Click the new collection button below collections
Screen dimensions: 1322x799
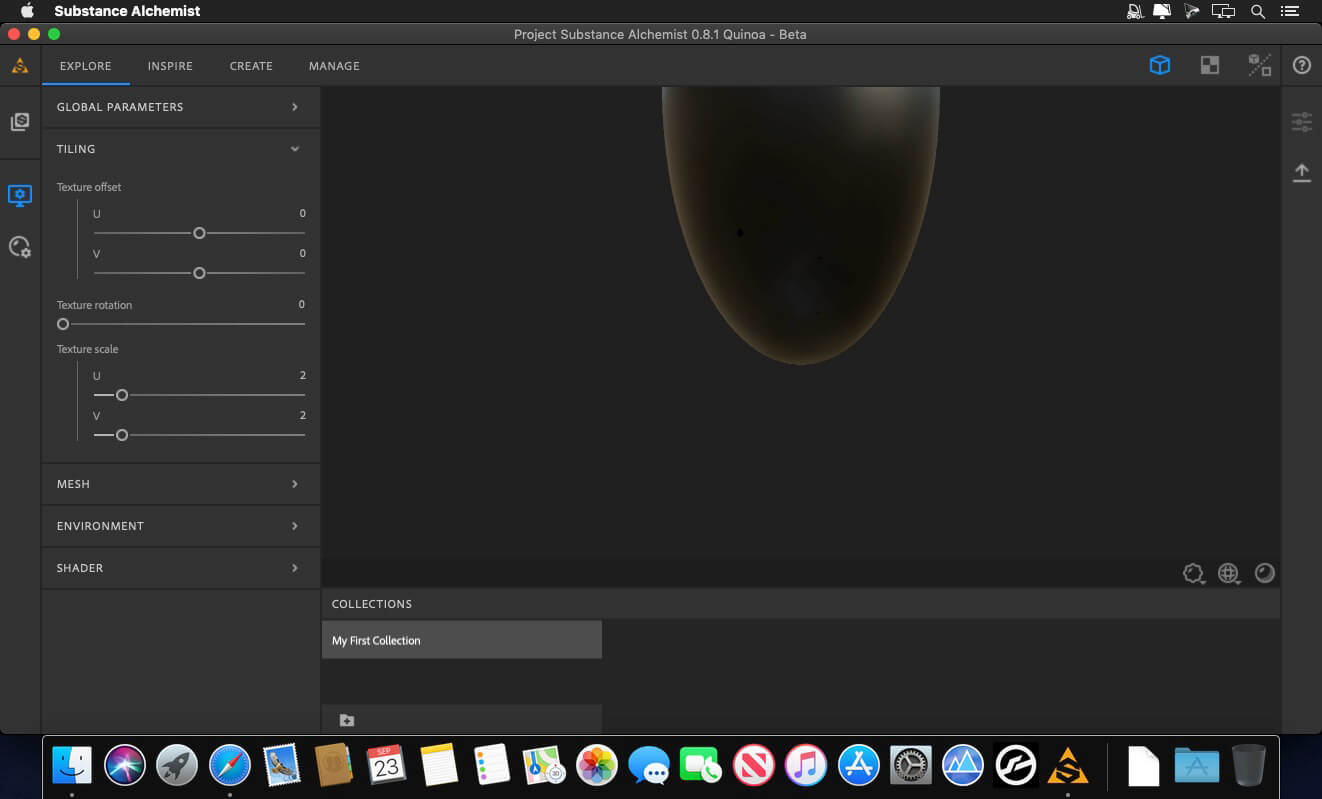(x=347, y=719)
